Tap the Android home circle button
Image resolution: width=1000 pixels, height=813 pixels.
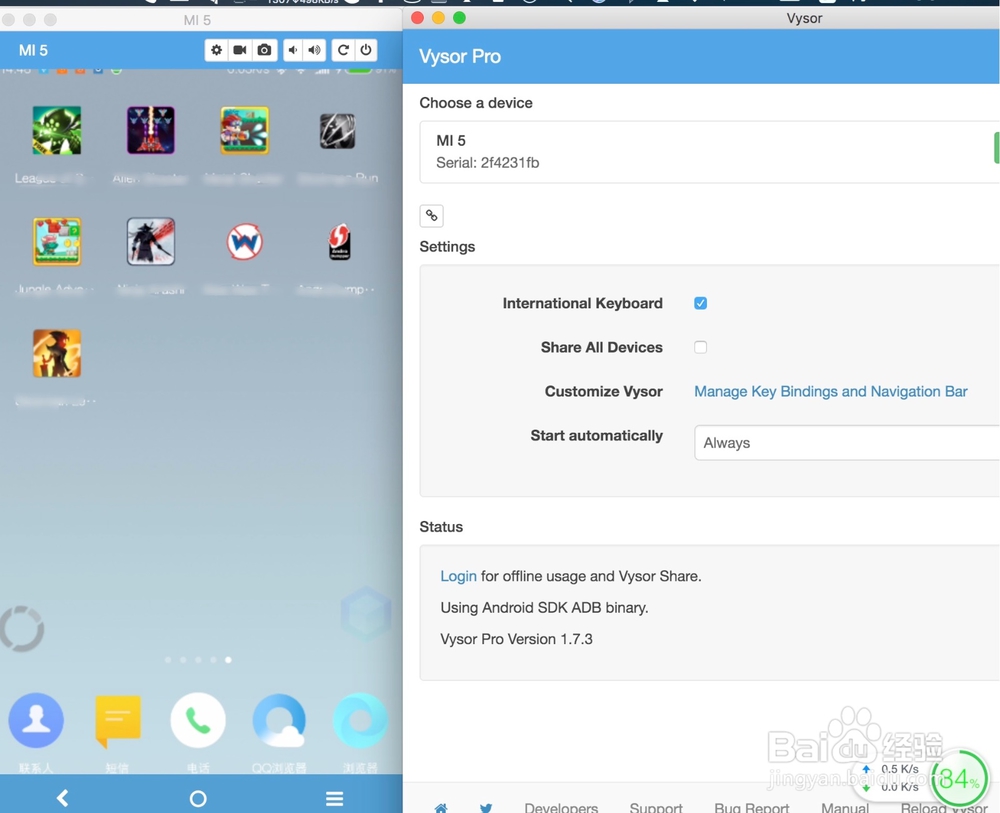click(198, 798)
